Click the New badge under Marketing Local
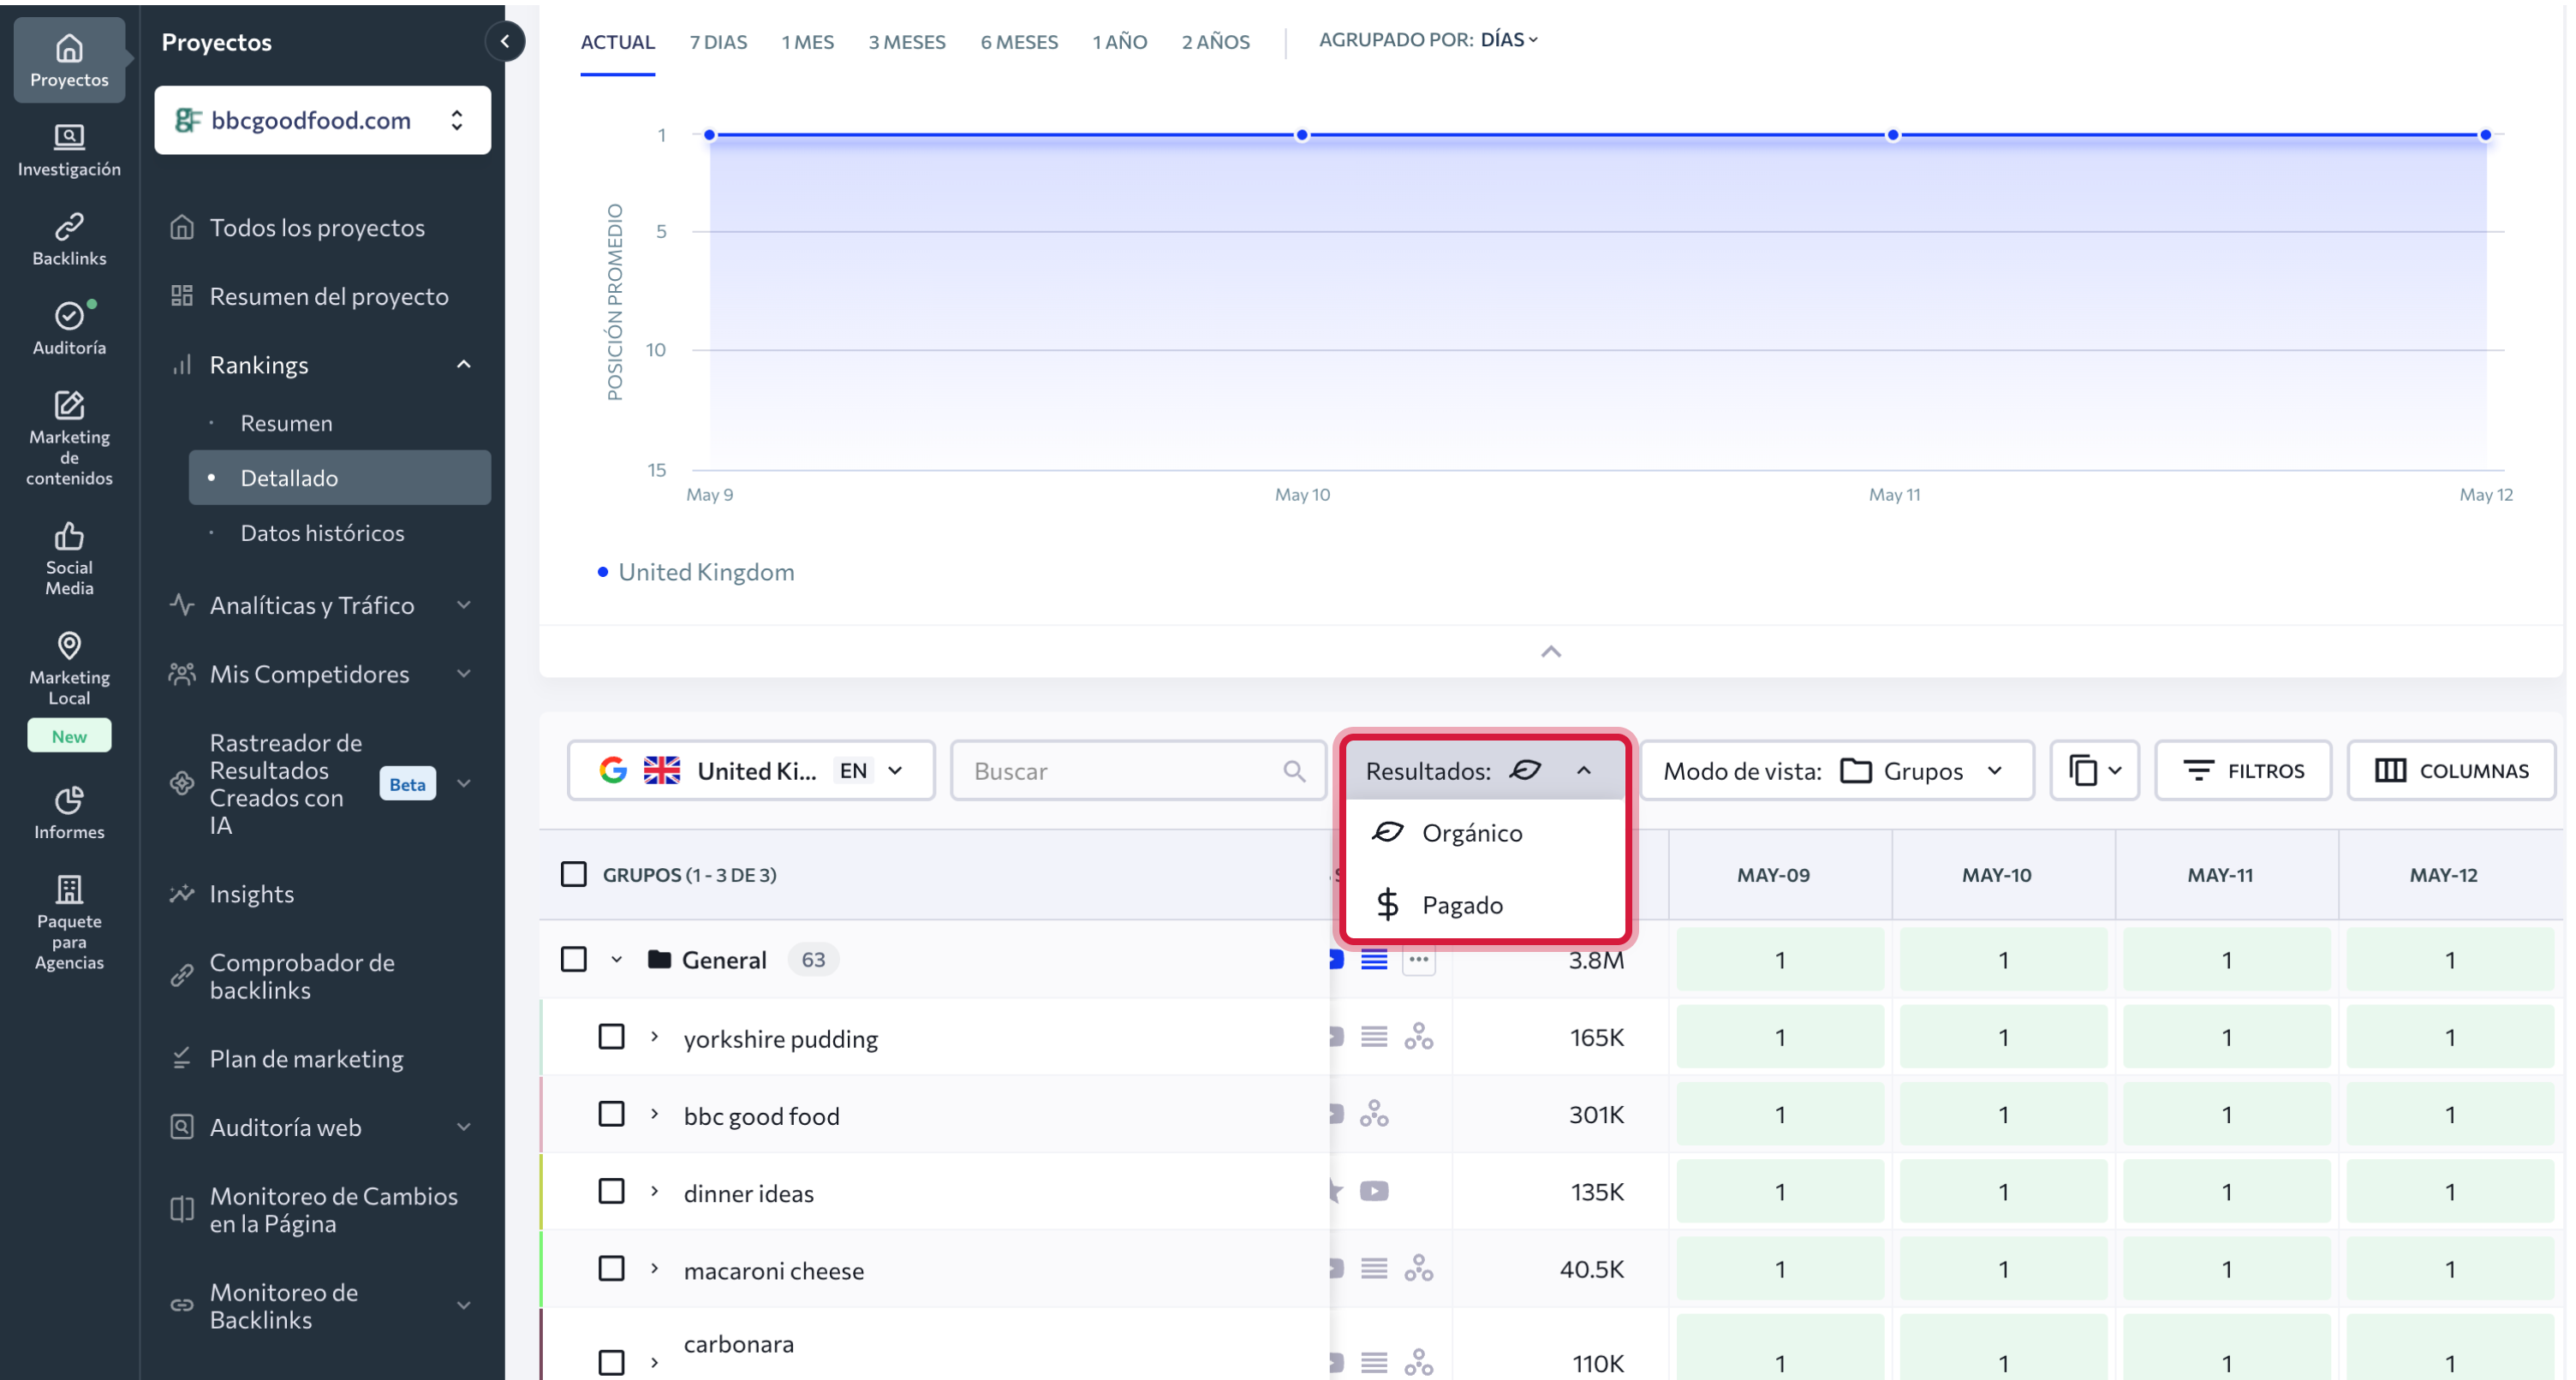 (69, 736)
